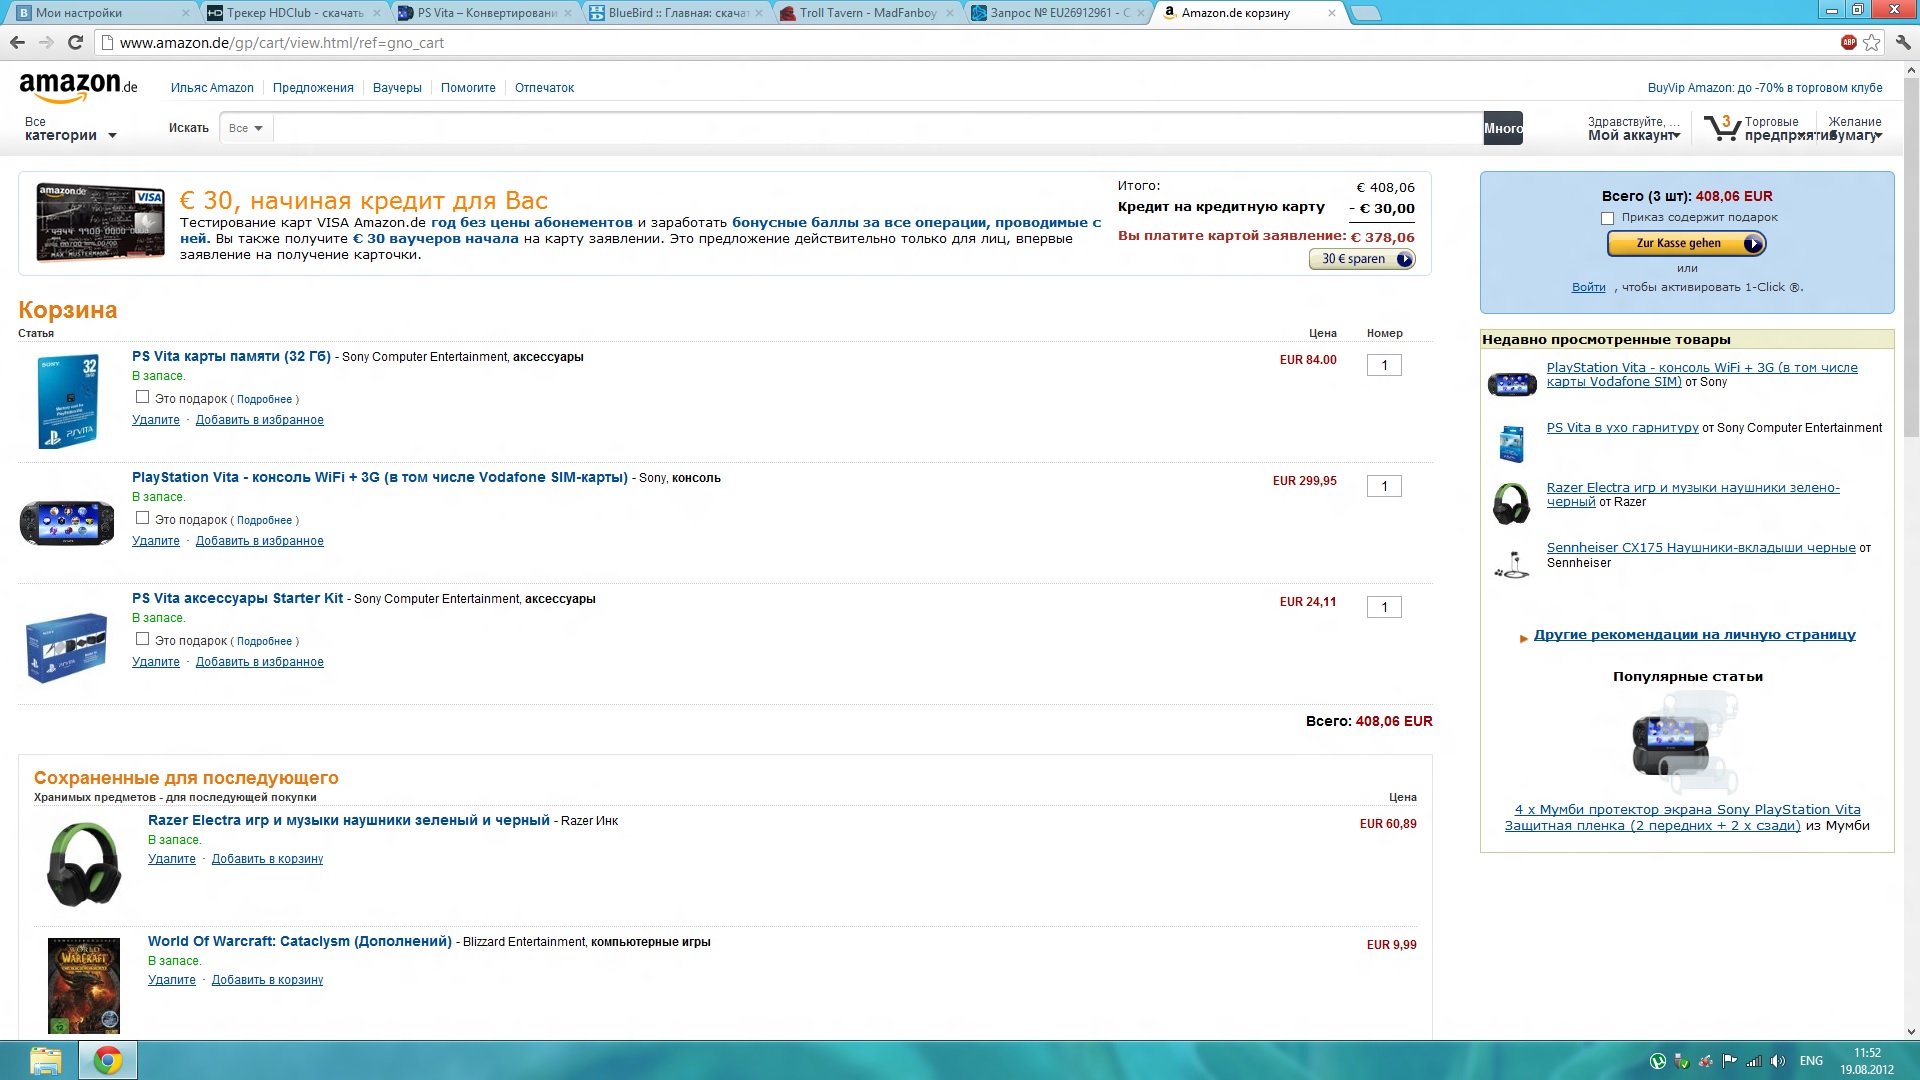Expand the 'Мой аккаунт' account menu
This screenshot has height=1080, width=1920.
point(1634,135)
